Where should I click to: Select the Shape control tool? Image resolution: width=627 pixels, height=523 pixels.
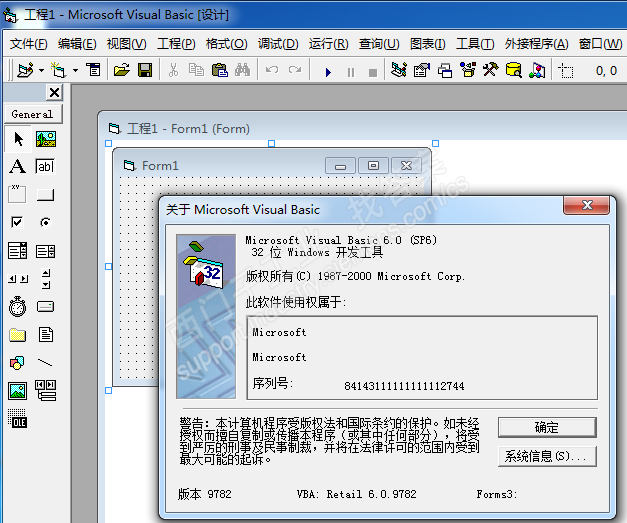(17, 363)
